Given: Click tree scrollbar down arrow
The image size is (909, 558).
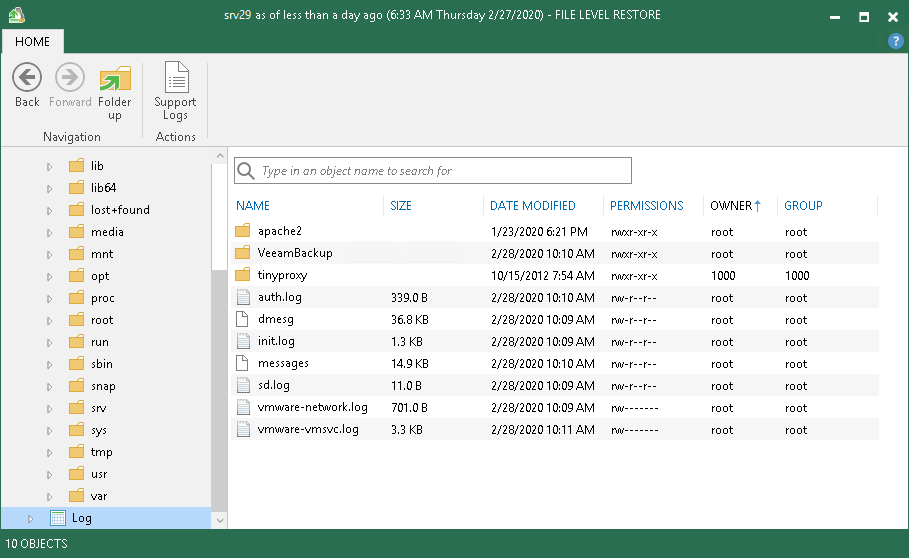Looking at the screenshot, I should [220, 520].
